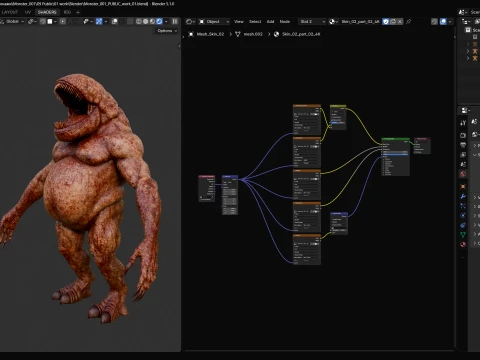Image resolution: width=480 pixels, height=360 pixels.
Task: Open the node editor Add menu
Action: coord(270,22)
